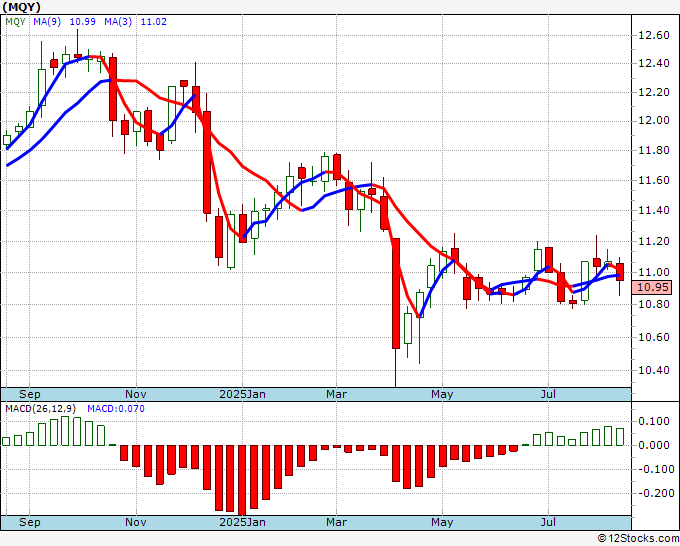Click the MA(3) value 11.02
The height and width of the screenshot is (546, 680).
pyautogui.click(x=154, y=22)
